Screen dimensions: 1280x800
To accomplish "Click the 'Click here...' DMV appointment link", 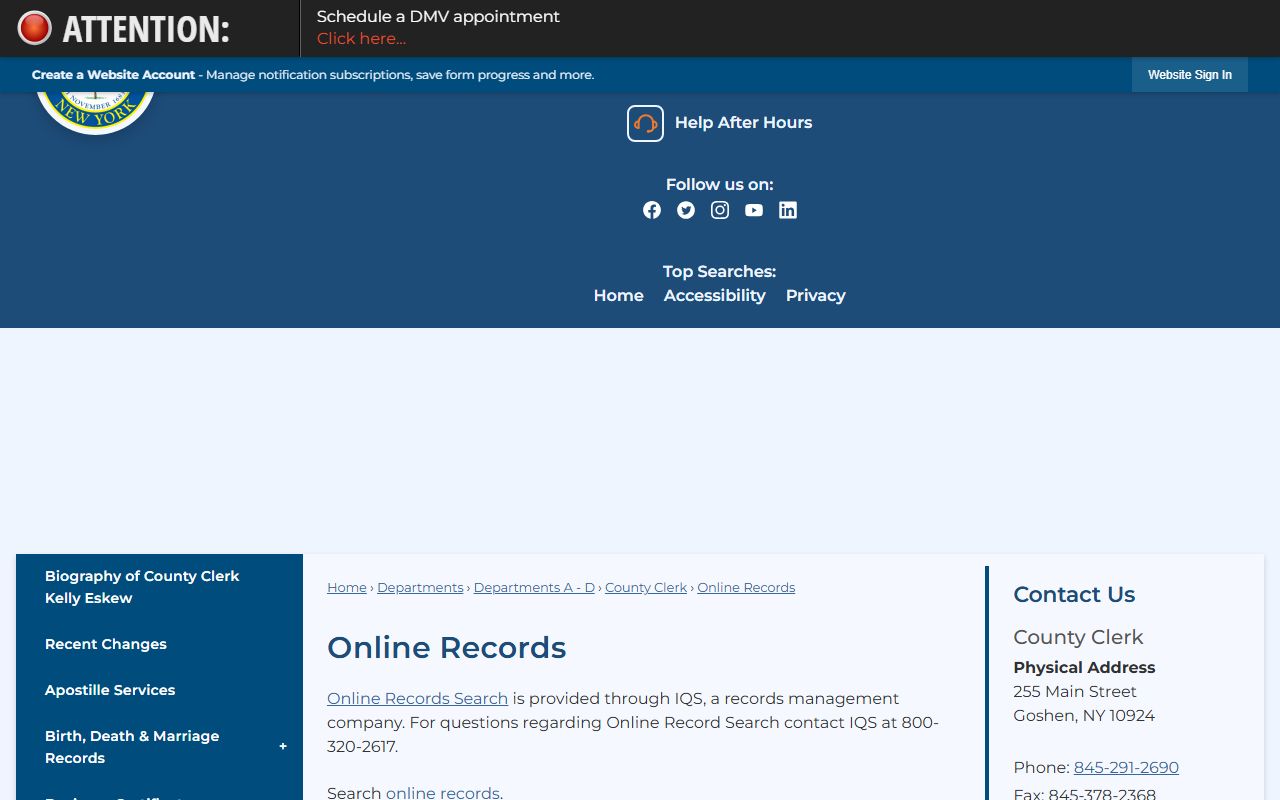I will point(361,39).
